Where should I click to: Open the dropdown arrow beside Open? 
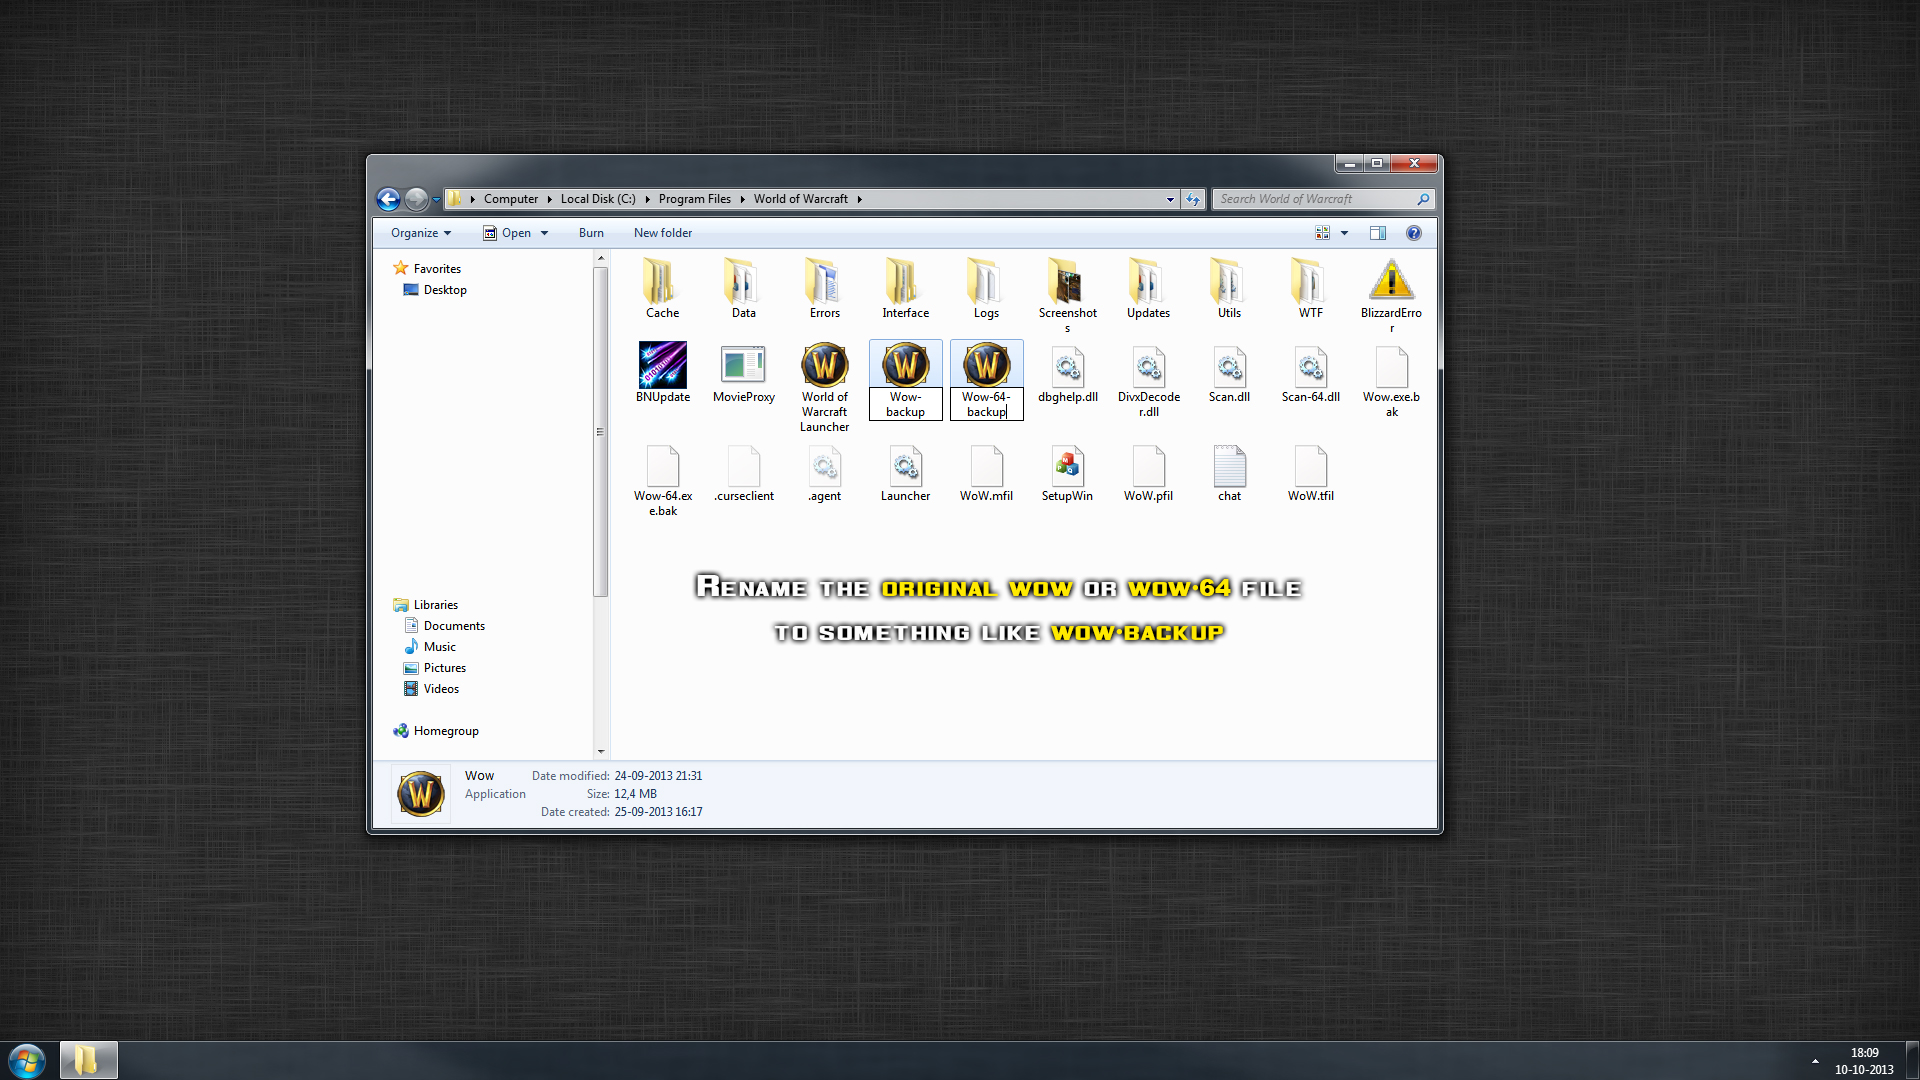click(544, 233)
